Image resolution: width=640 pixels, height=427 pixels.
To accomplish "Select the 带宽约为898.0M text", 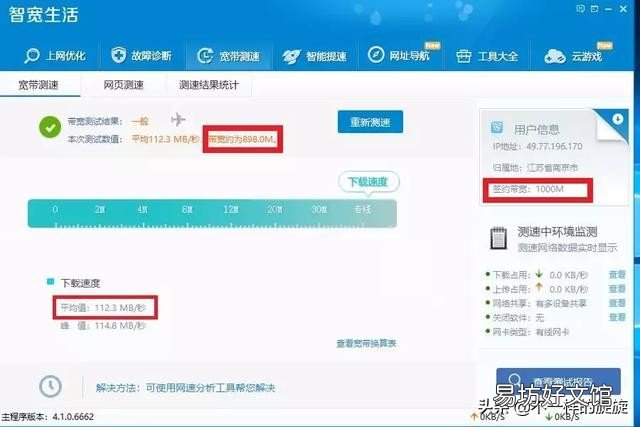I will [x=242, y=139].
